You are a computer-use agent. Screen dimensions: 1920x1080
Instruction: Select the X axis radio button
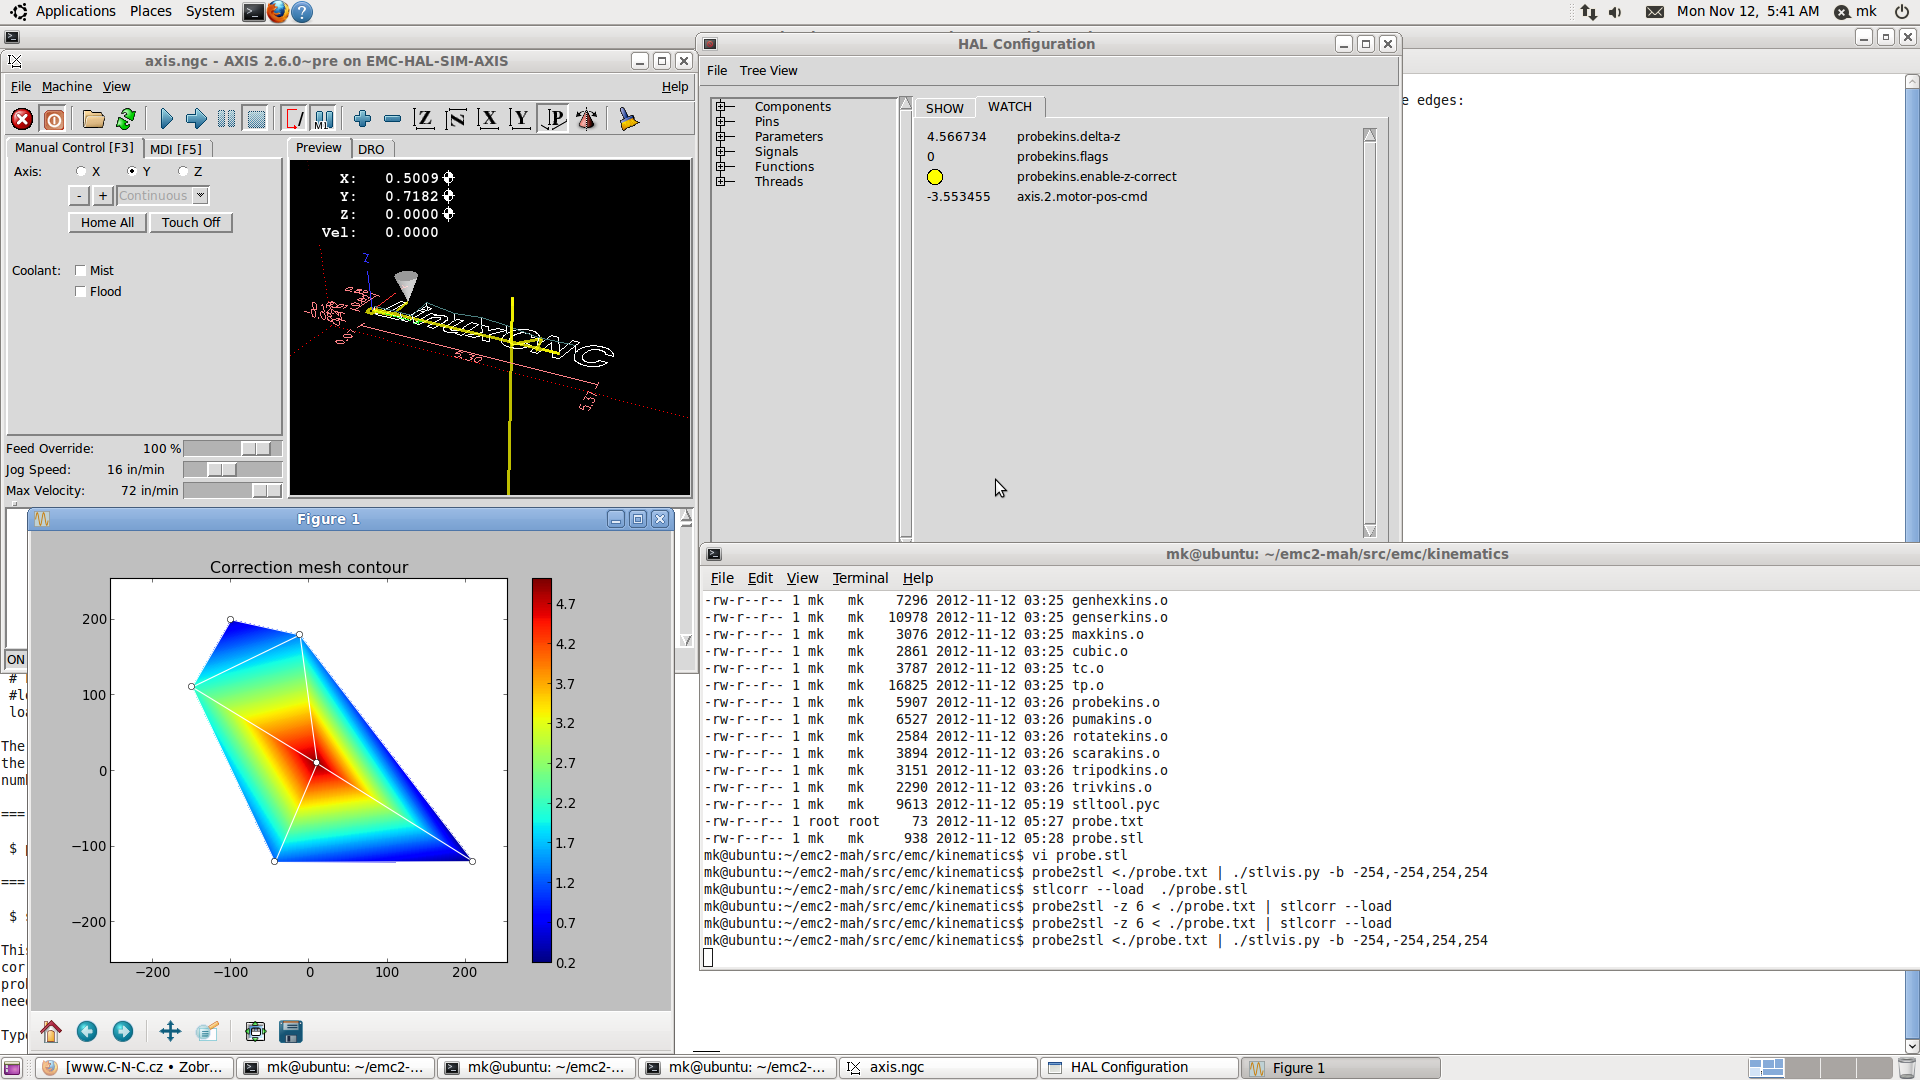(x=82, y=172)
